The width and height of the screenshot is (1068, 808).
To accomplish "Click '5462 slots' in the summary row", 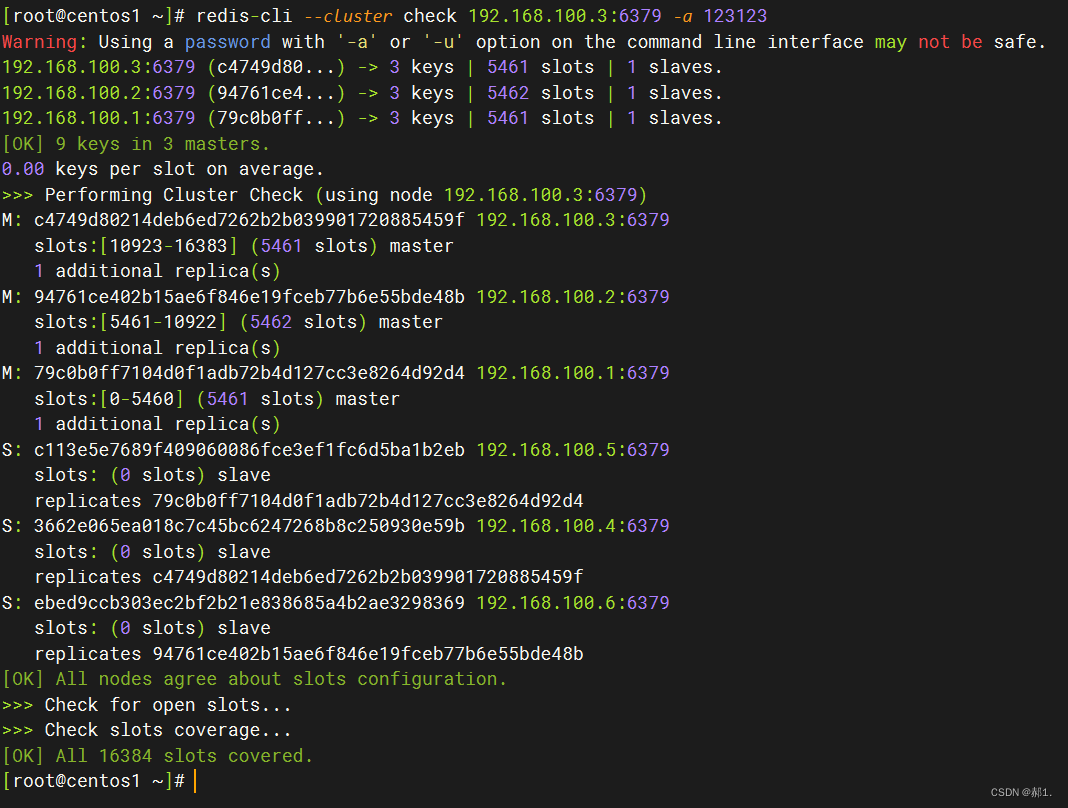I will 540,93.
